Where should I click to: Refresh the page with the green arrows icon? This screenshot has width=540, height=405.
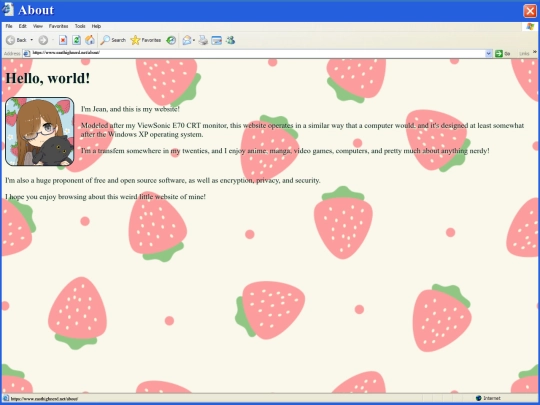click(76, 40)
